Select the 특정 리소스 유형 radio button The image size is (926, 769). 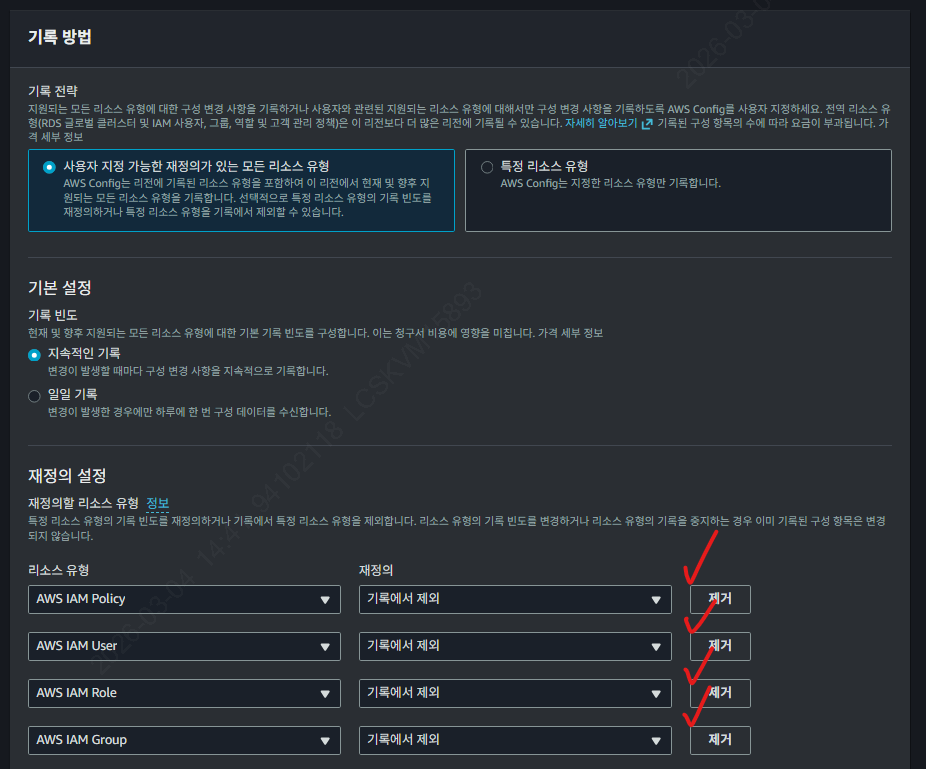[487, 167]
